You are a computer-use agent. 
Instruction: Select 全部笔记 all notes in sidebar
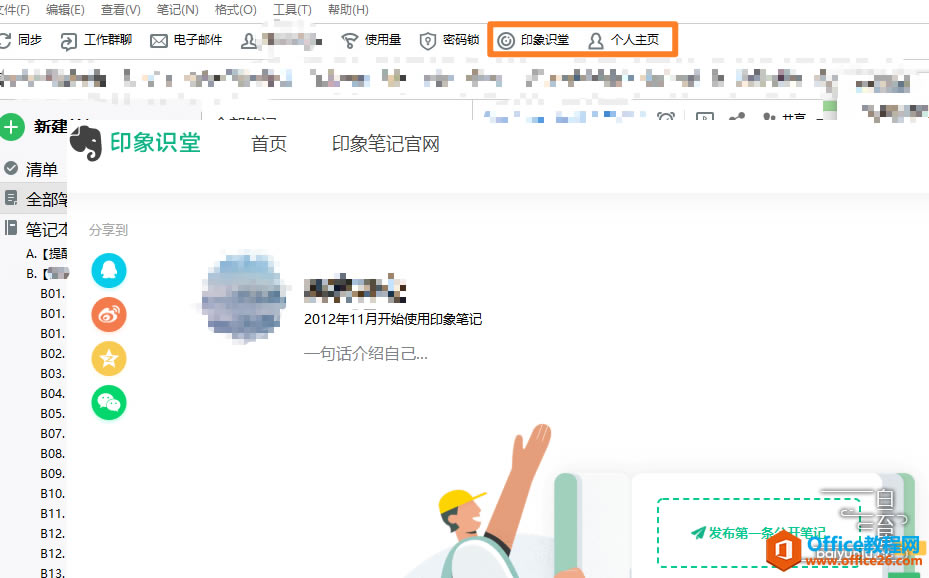[36, 199]
